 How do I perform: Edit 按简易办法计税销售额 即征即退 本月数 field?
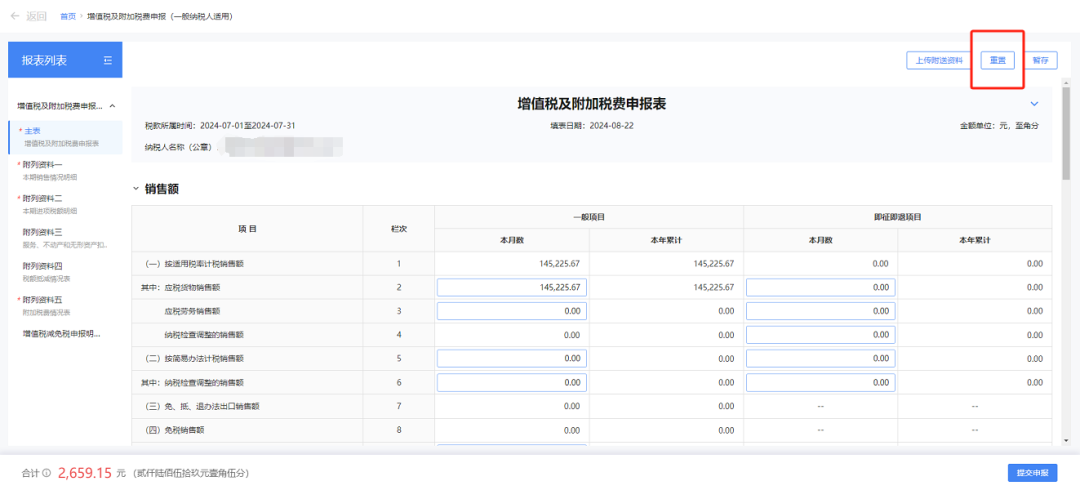[820, 359]
